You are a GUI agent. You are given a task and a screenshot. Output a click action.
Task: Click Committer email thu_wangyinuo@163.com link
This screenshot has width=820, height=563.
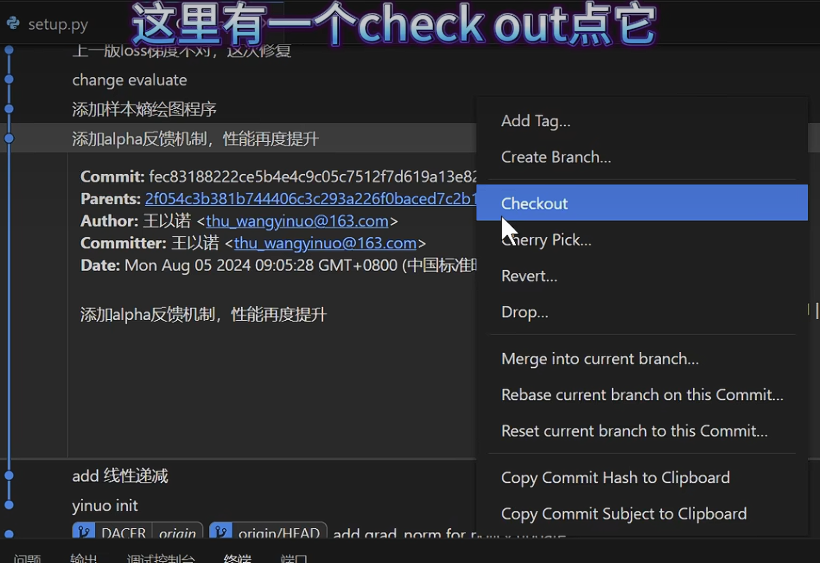[325, 243]
